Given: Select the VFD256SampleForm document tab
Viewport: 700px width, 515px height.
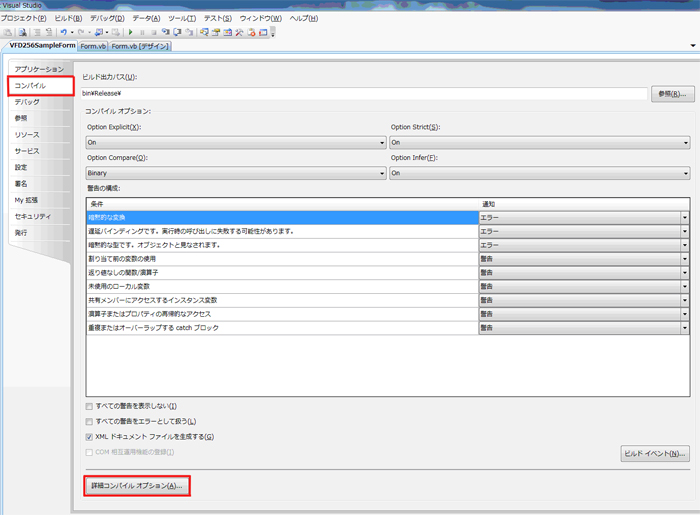Looking at the screenshot, I should [42, 46].
